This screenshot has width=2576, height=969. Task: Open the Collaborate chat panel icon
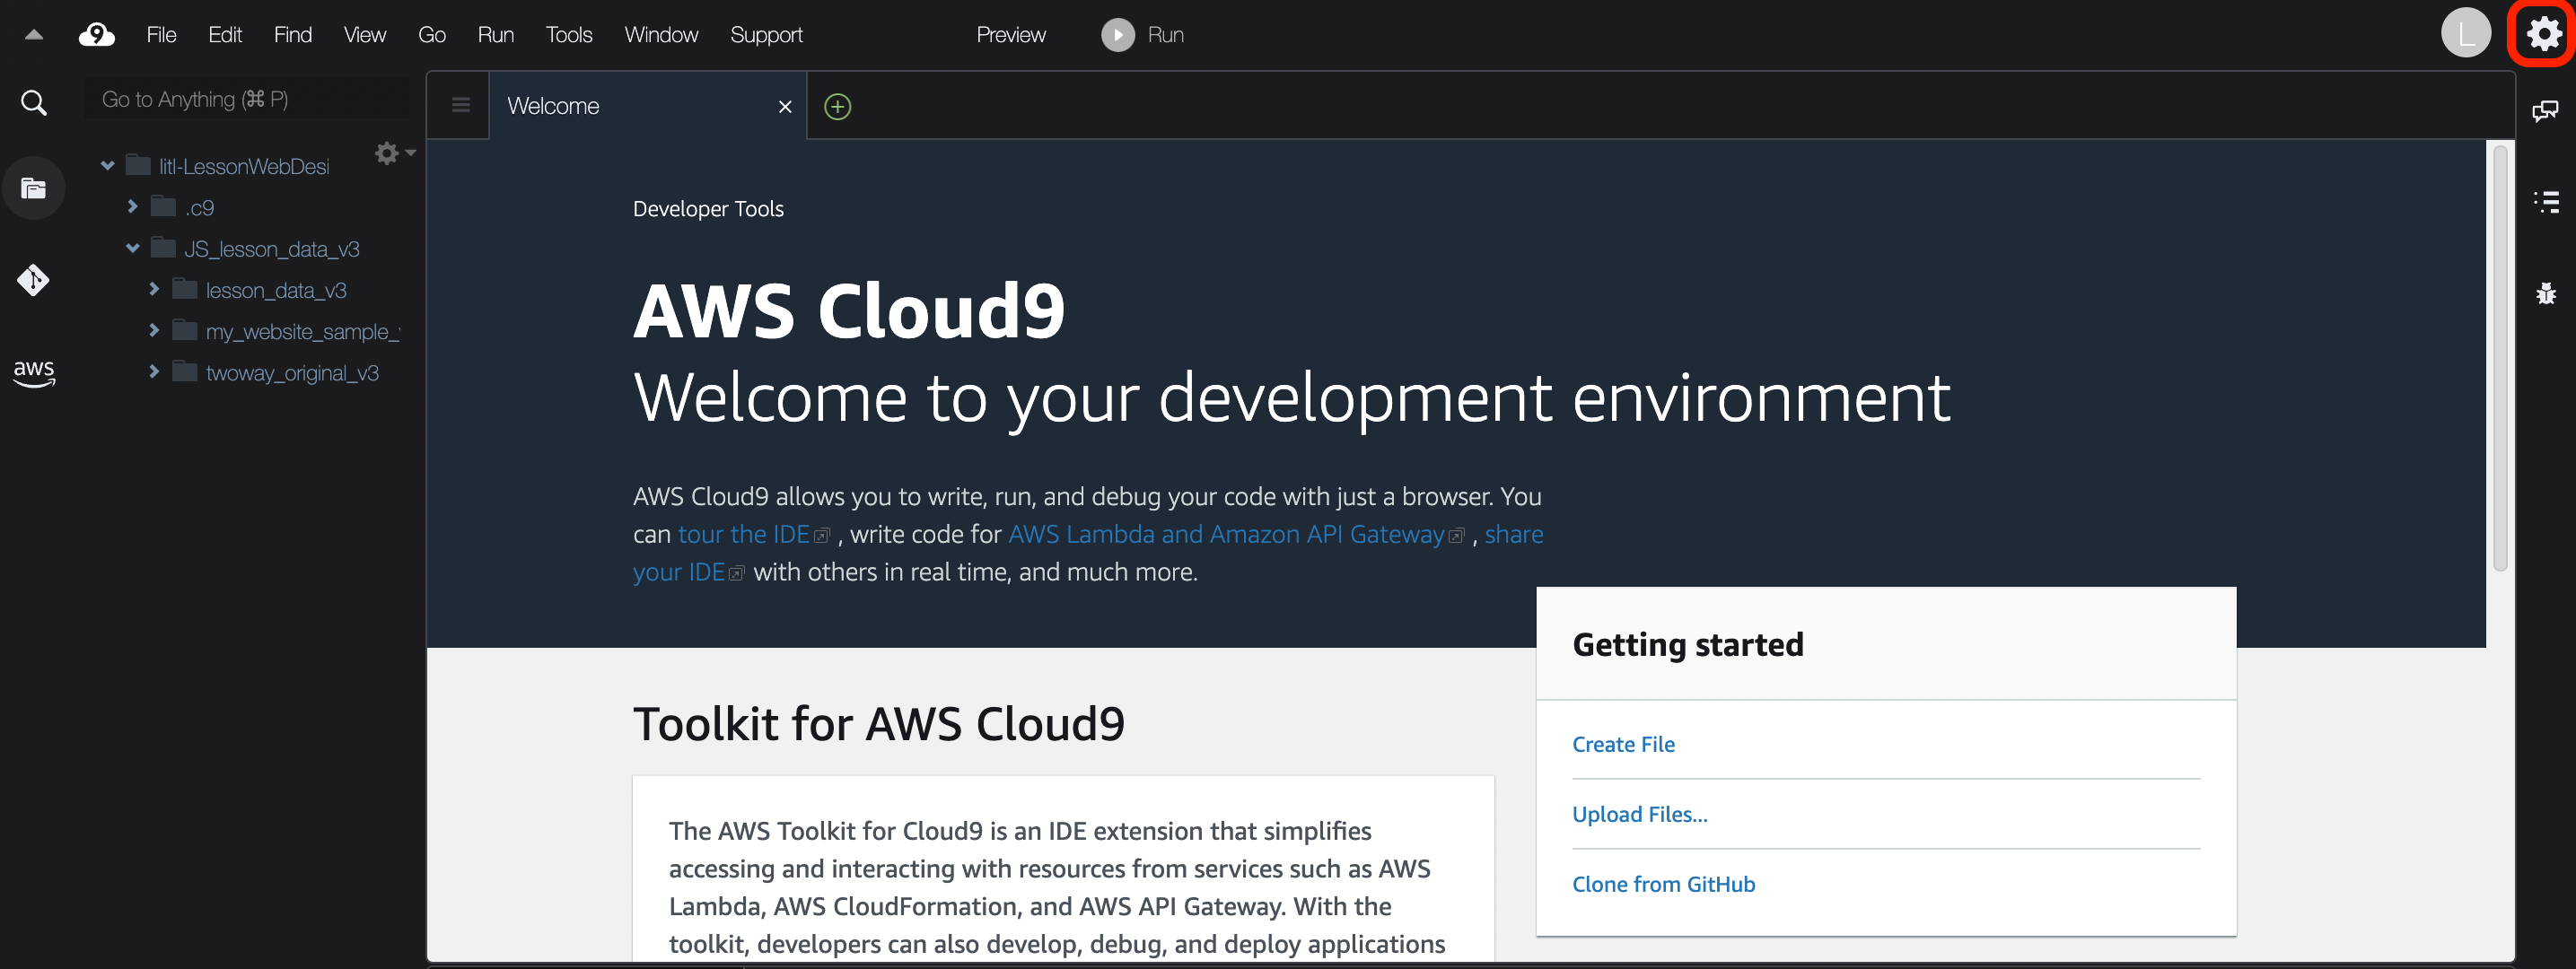click(x=2545, y=110)
